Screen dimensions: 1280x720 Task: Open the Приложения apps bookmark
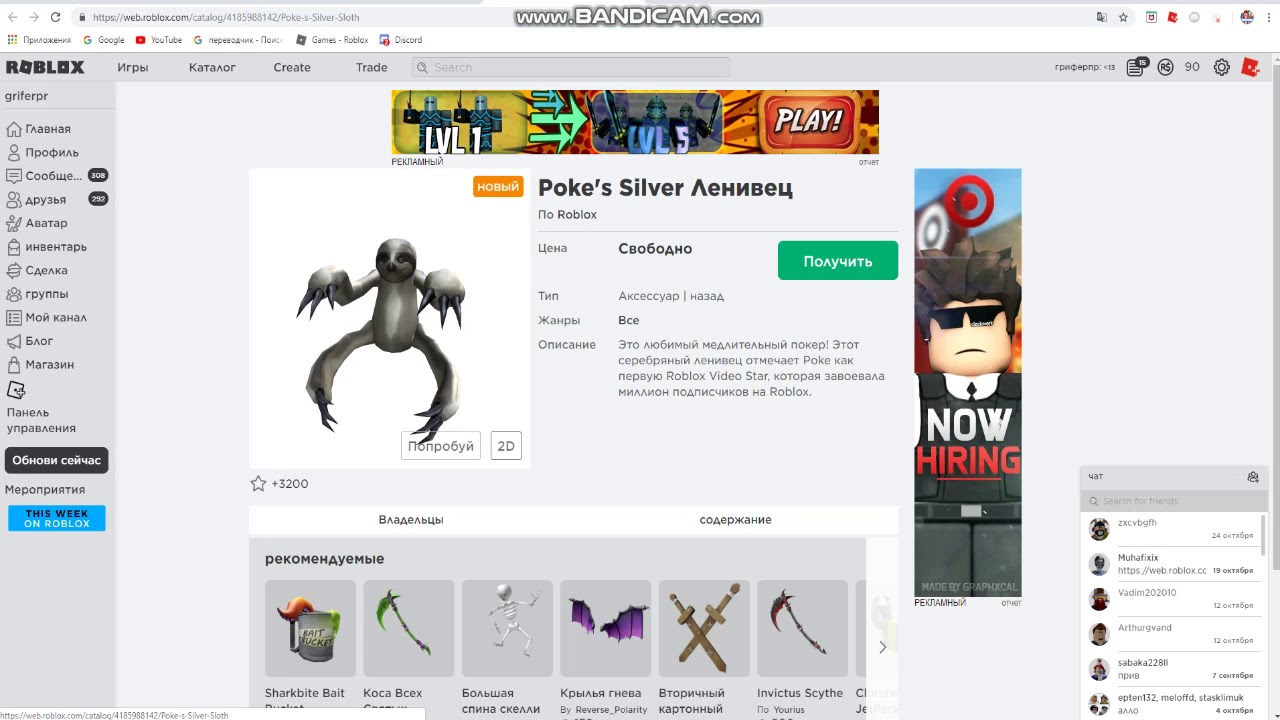(39, 40)
